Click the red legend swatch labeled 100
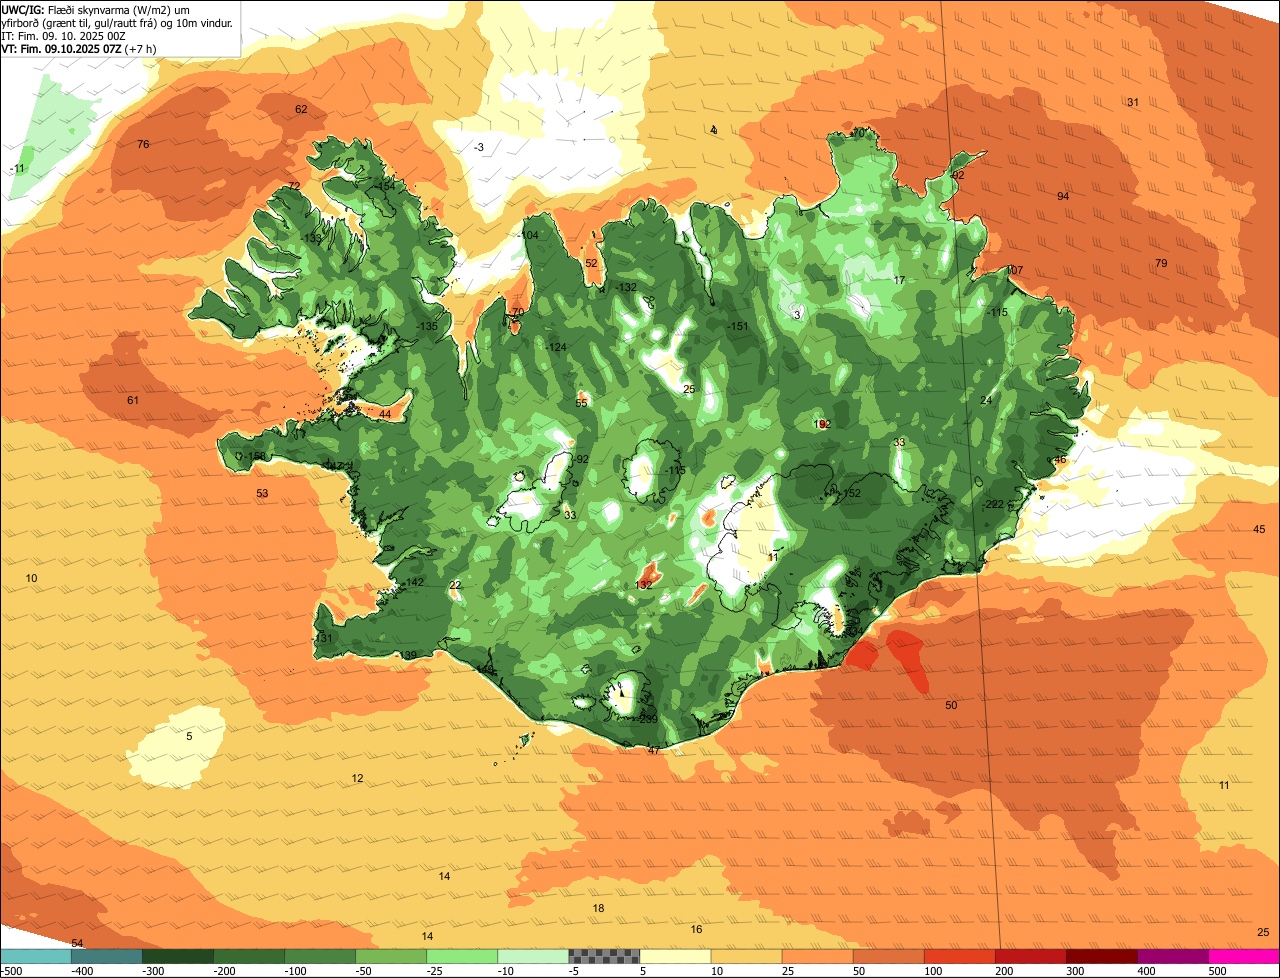 pyautogui.click(x=960, y=956)
